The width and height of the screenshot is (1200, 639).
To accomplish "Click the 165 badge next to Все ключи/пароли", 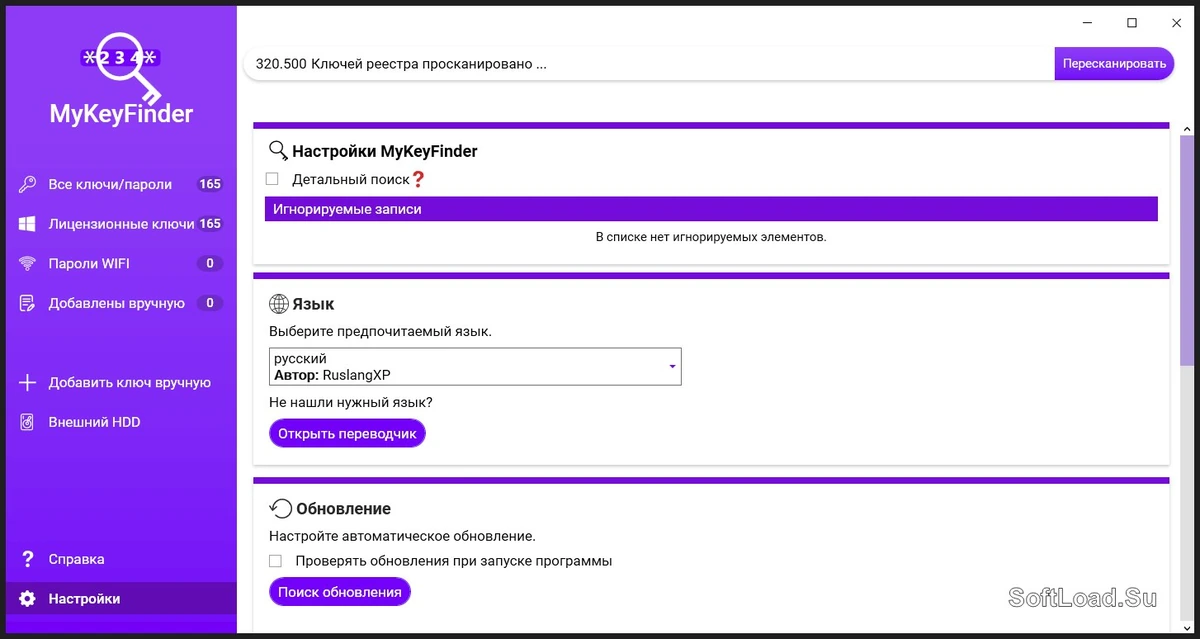I will 210,184.
